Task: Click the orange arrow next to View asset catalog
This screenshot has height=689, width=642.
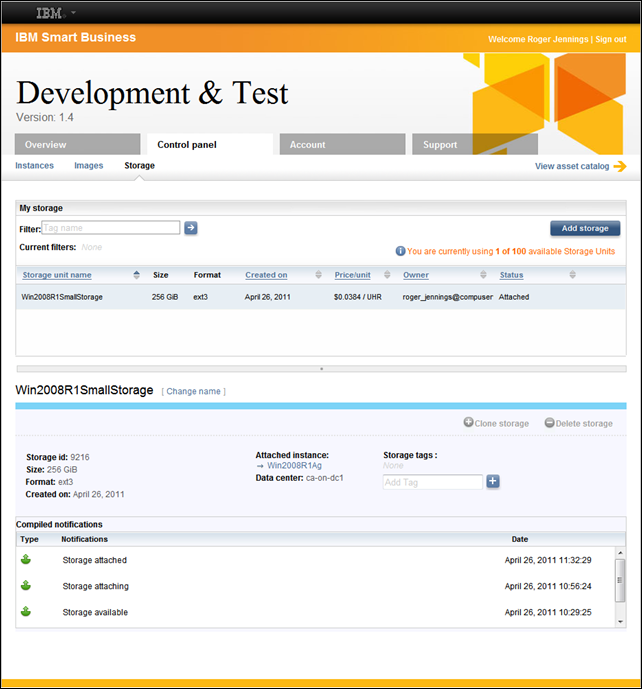Action: [620, 166]
